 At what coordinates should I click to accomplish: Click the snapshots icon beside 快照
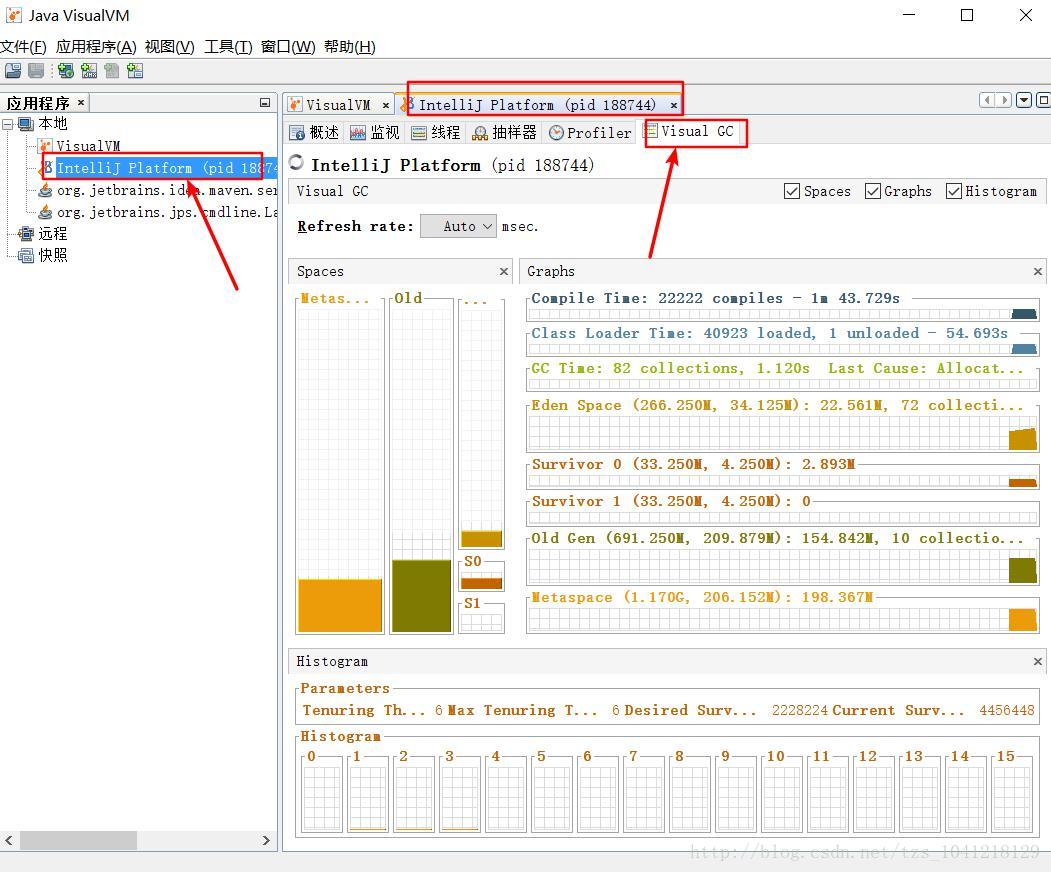[25, 255]
